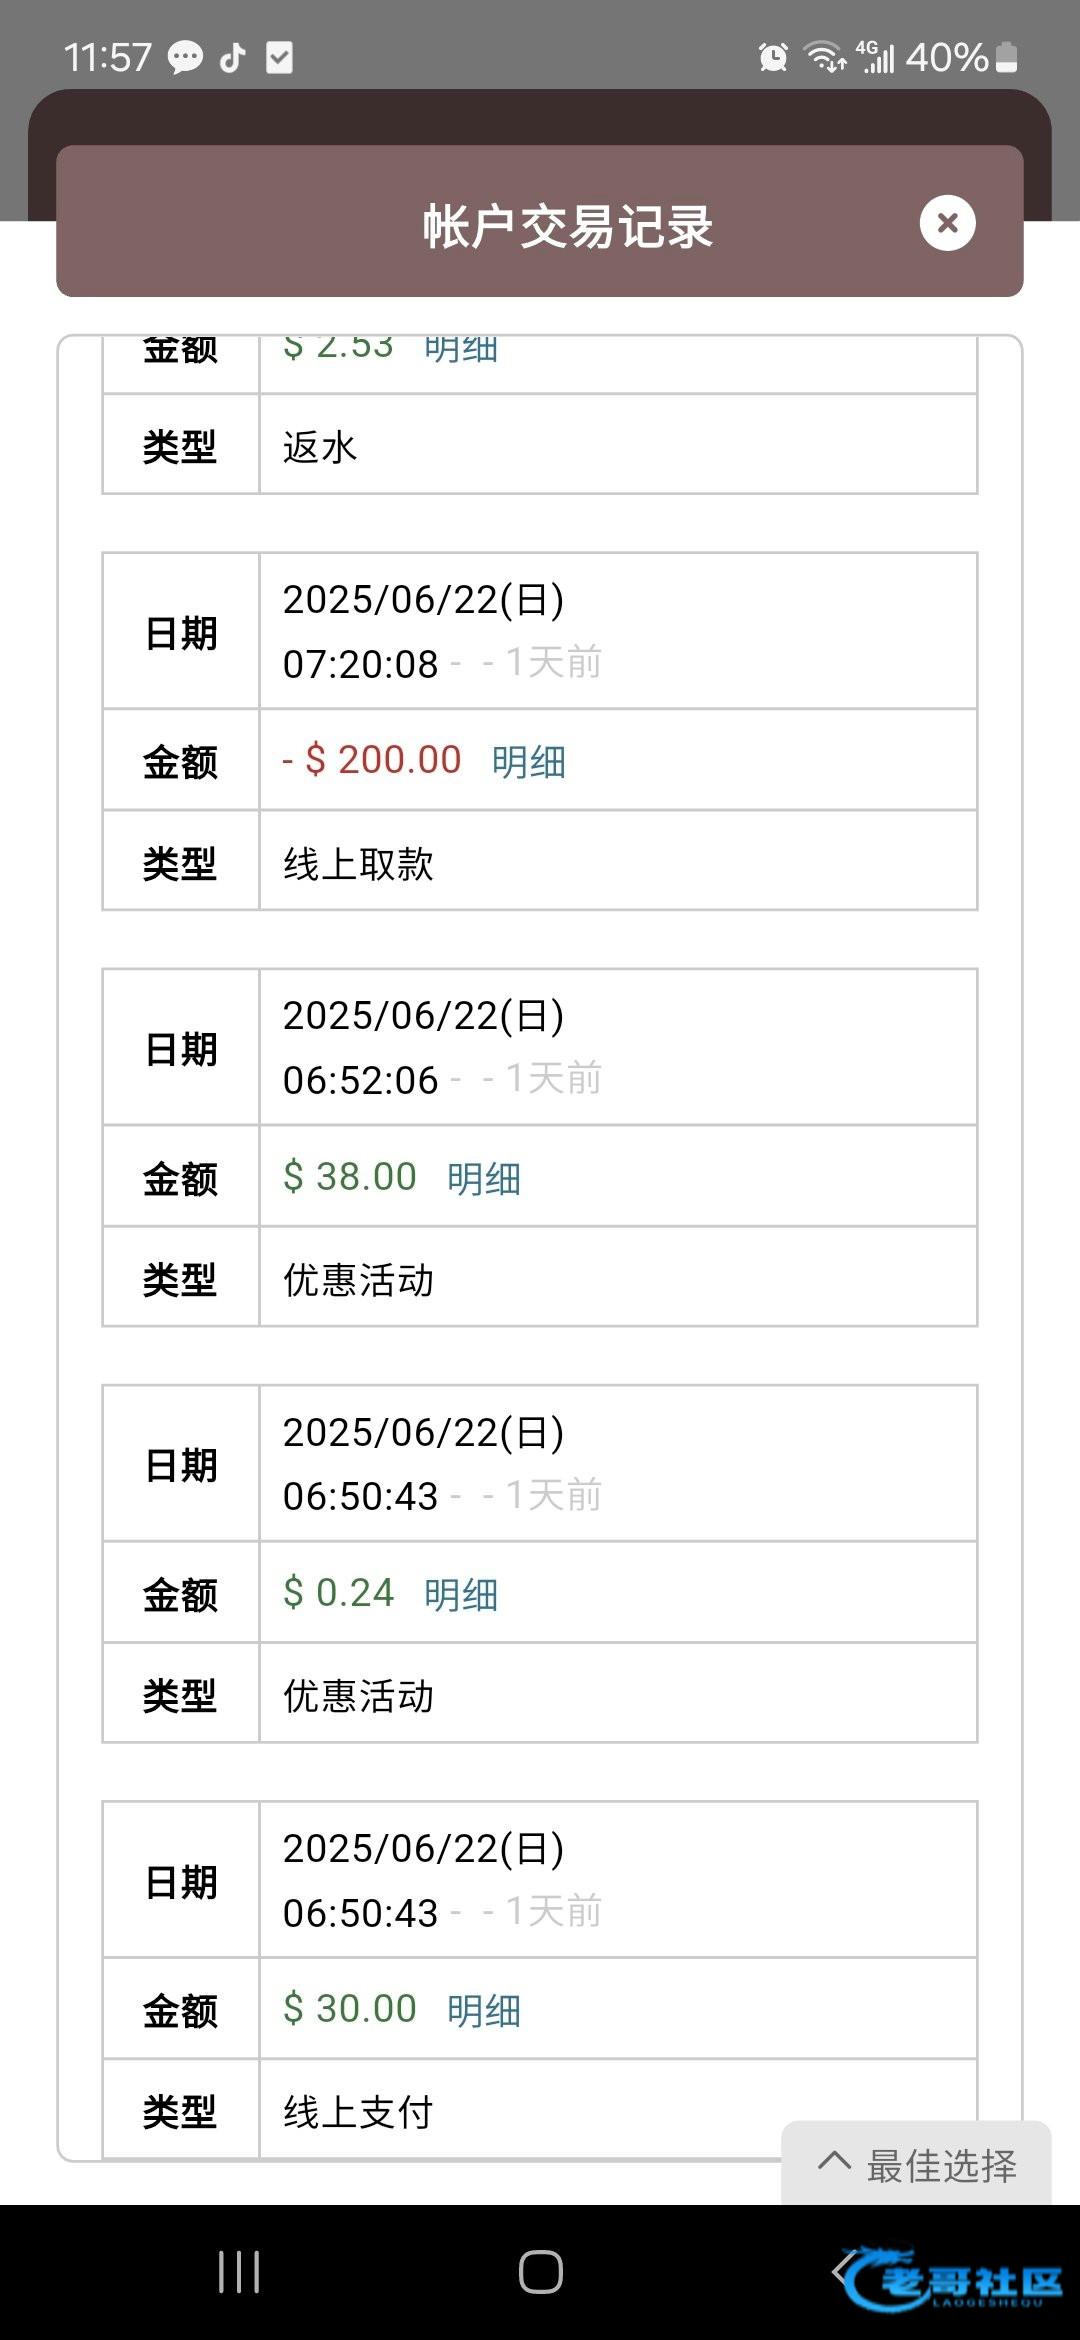This screenshot has width=1080, height=2340.
Task: Open 明细 for the $30.00 online payment
Action: [483, 2011]
